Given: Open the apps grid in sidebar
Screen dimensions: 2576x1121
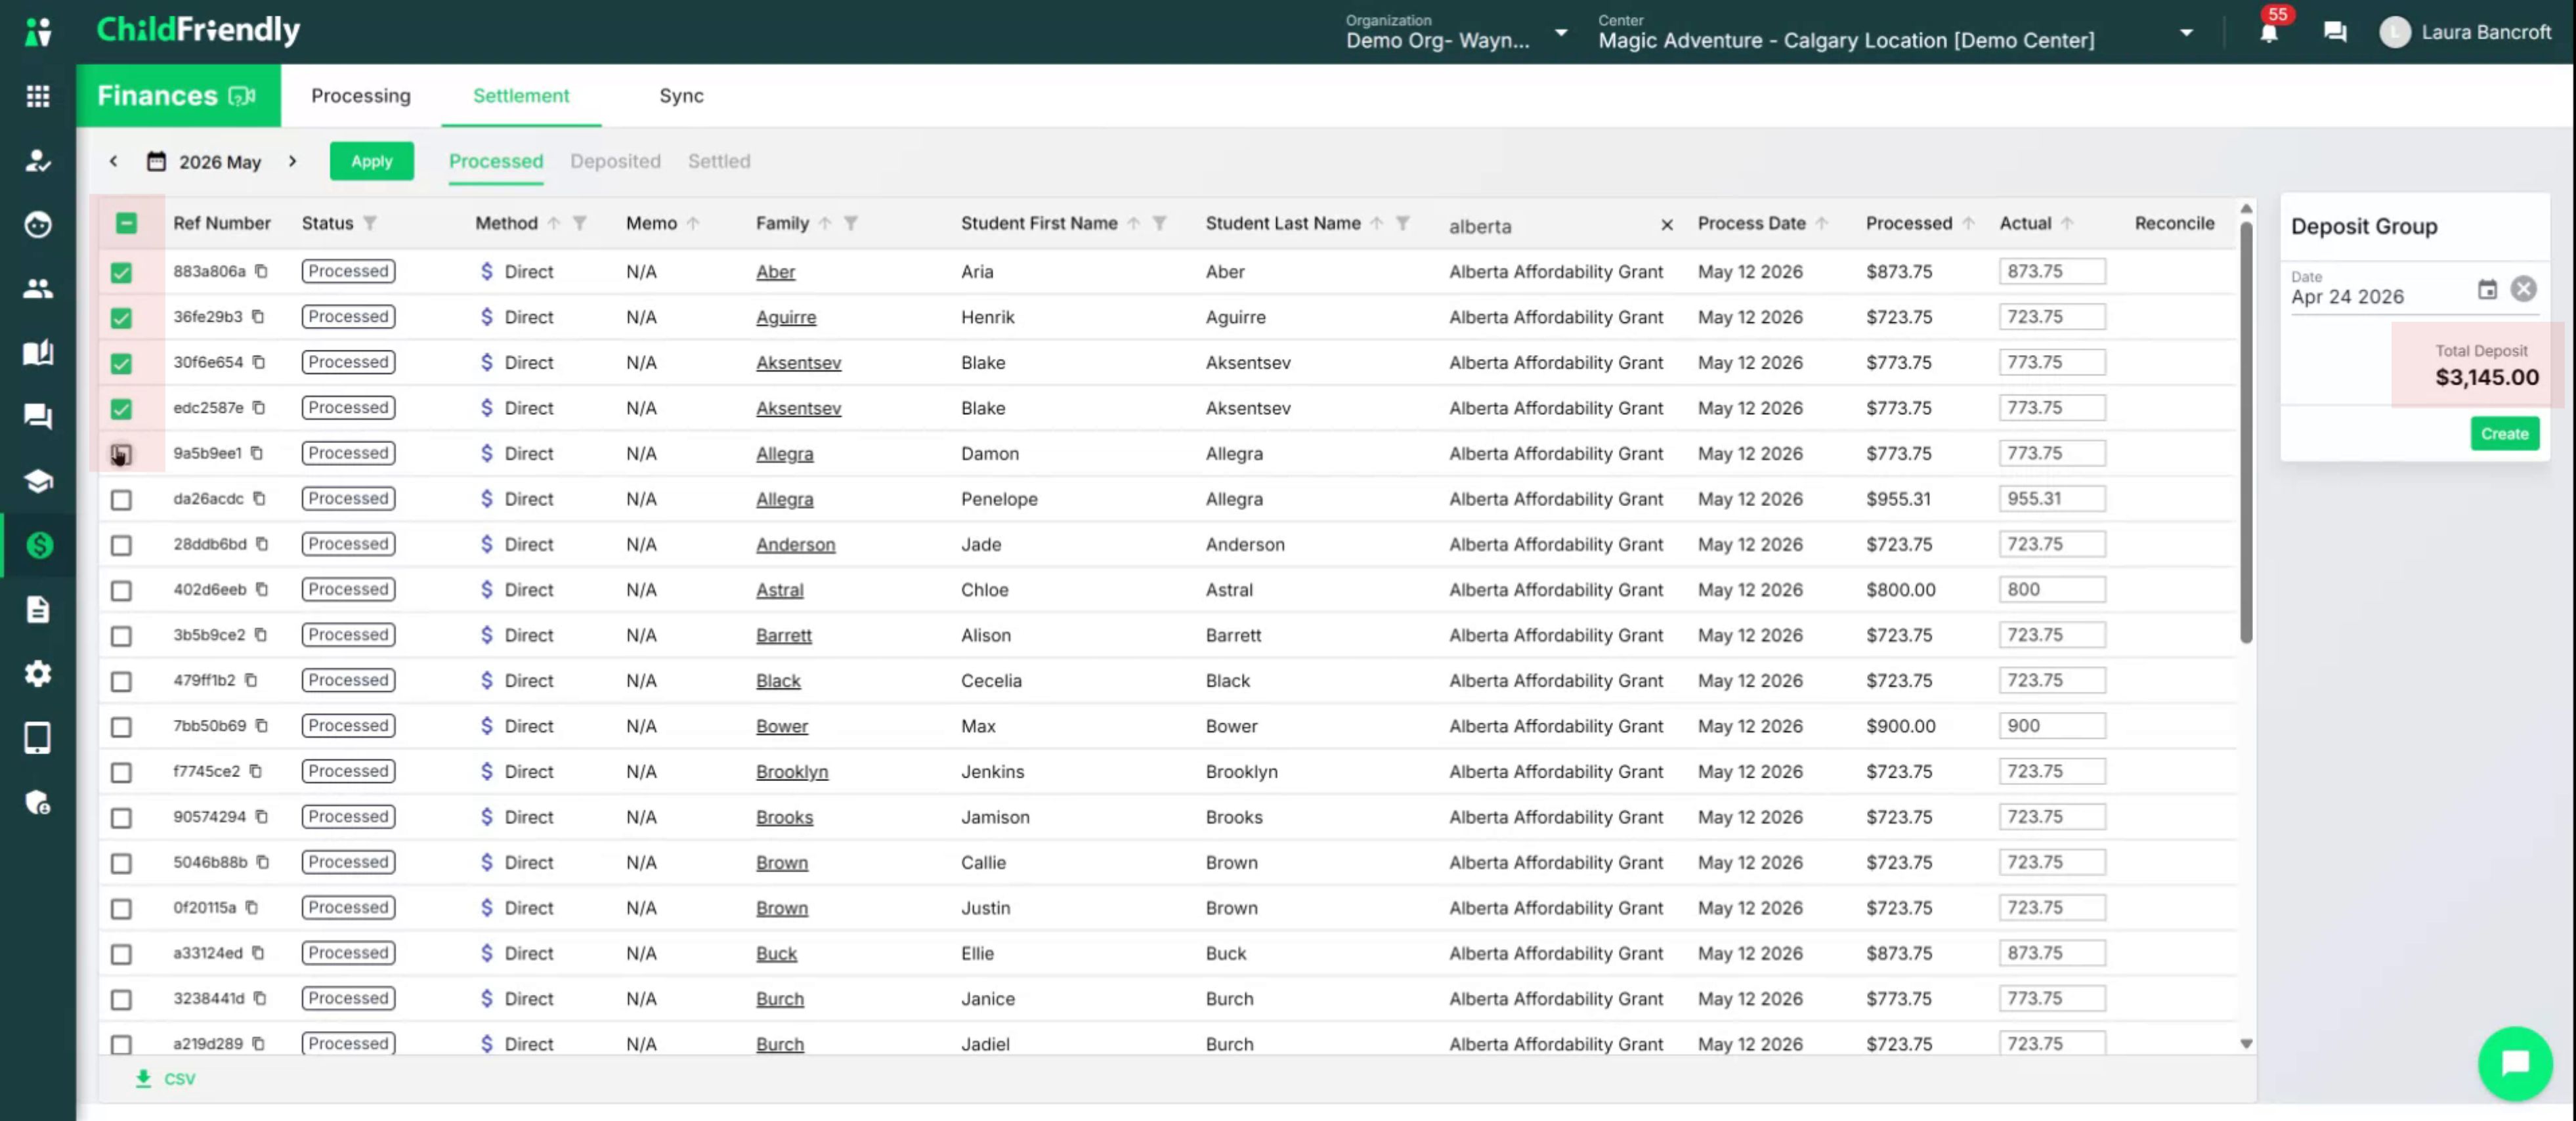Looking at the screenshot, I should click(38, 96).
